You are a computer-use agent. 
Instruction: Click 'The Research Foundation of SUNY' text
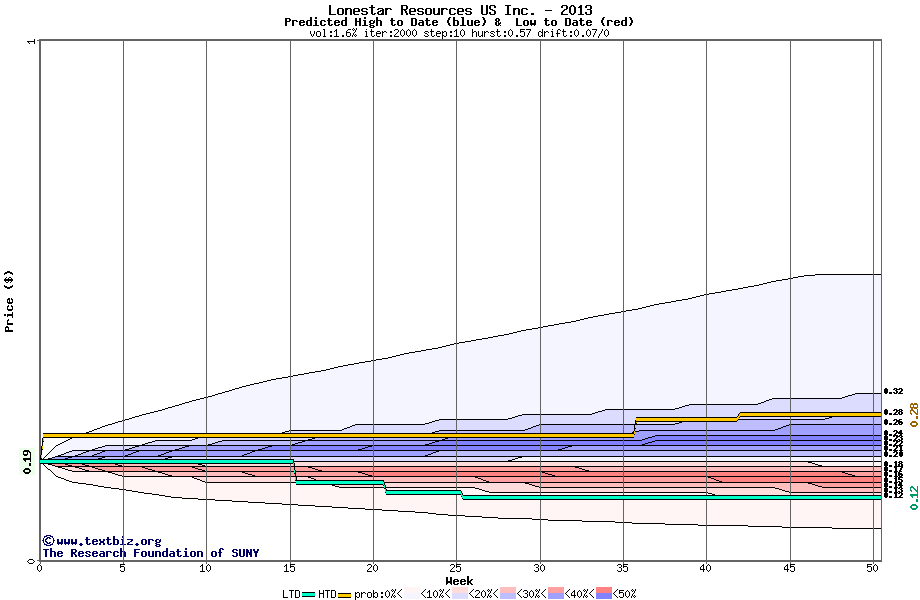click(x=150, y=553)
